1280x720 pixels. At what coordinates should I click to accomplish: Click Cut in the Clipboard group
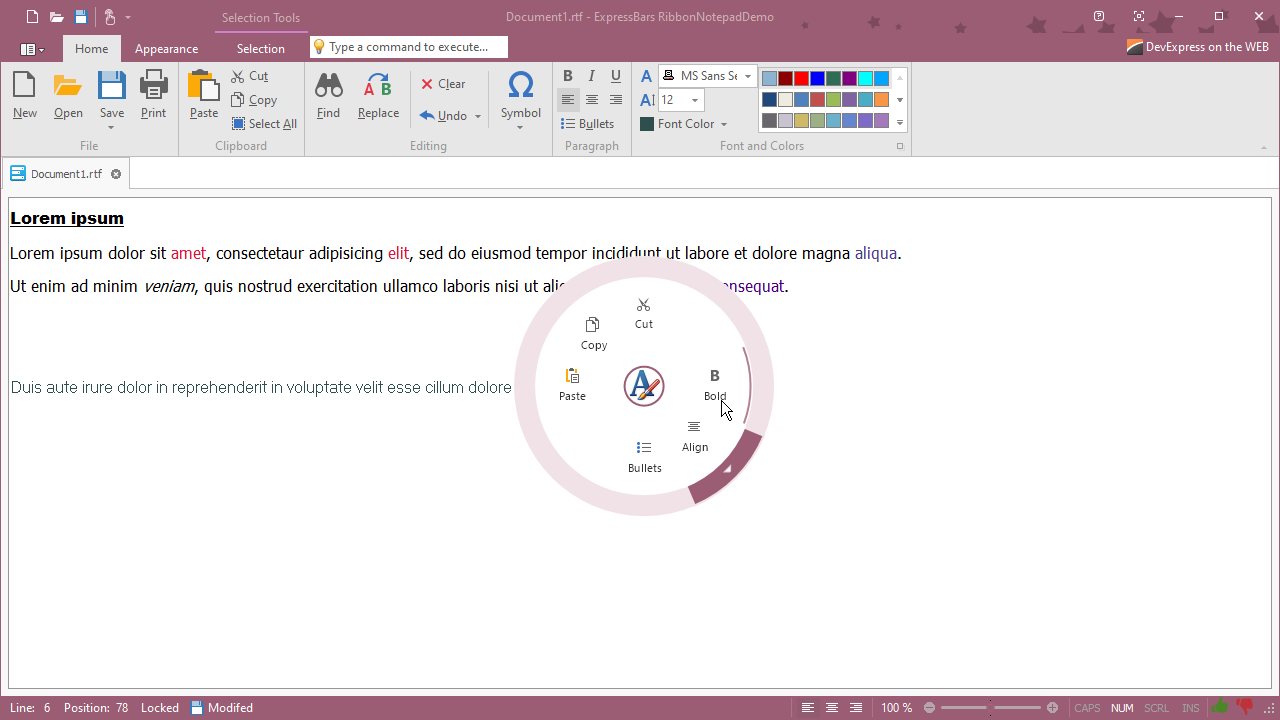(x=250, y=76)
